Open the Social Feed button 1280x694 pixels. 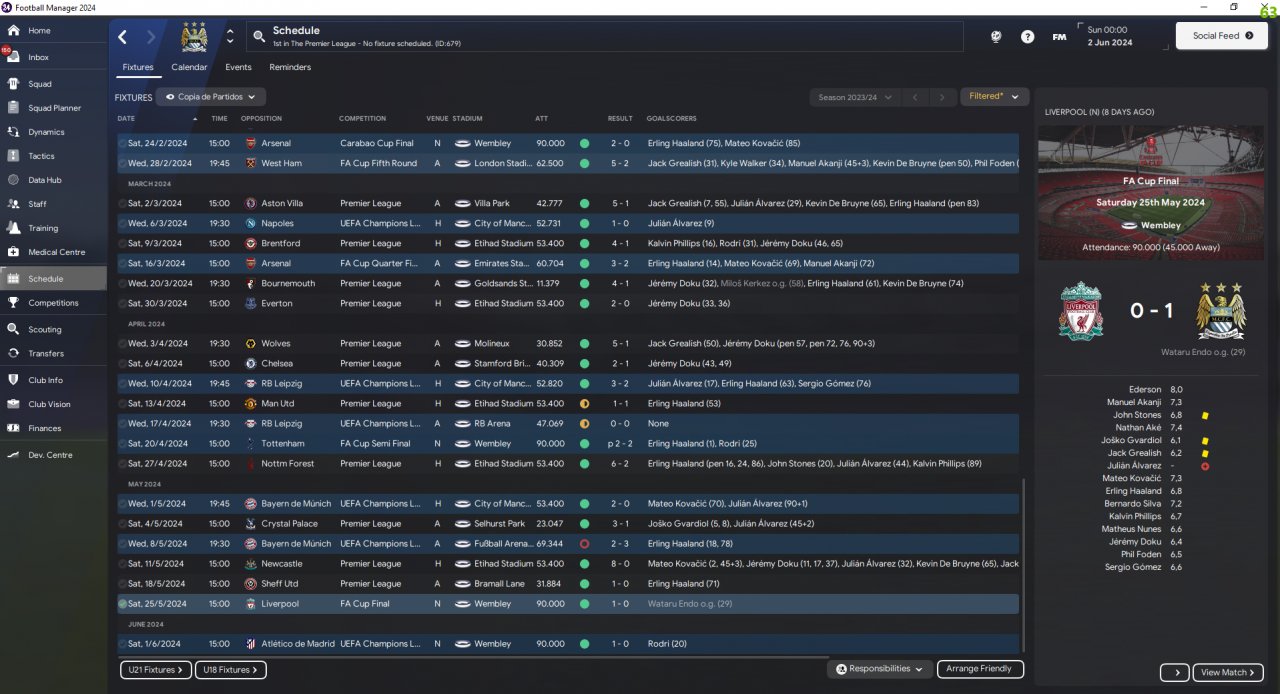coord(1222,36)
